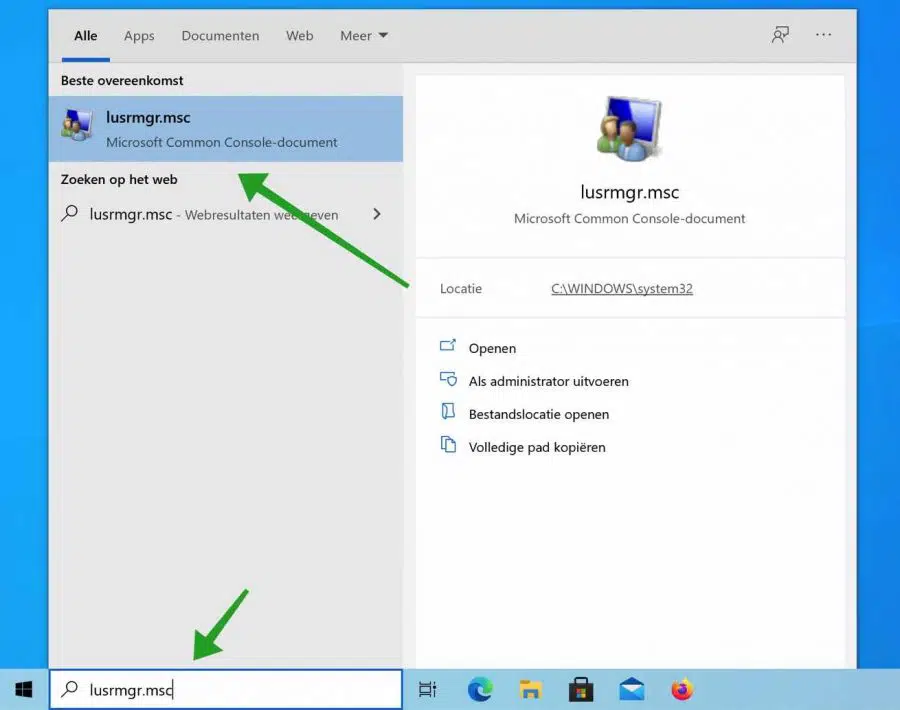Screen dimensions: 900x710
Task: Click Volledige pad kopiëren
Action: click(x=537, y=447)
